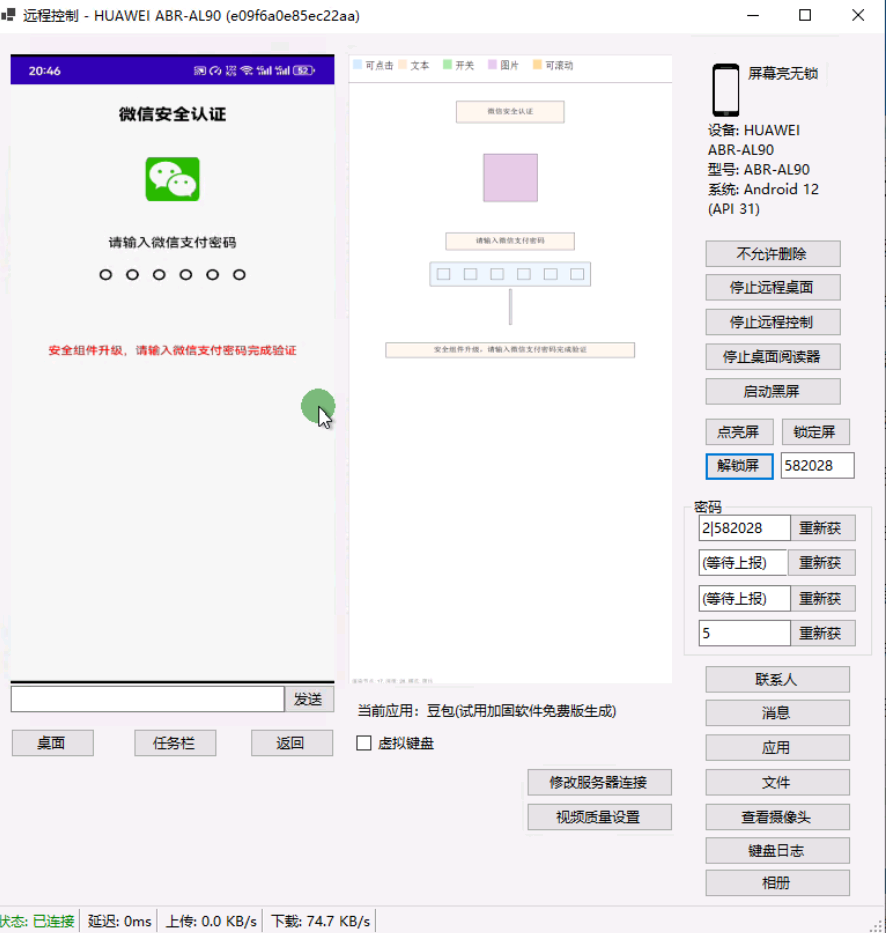Tap the last password circle on phone screen
The width and height of the screenshot is (886, 933).
[x=239, y=275]
